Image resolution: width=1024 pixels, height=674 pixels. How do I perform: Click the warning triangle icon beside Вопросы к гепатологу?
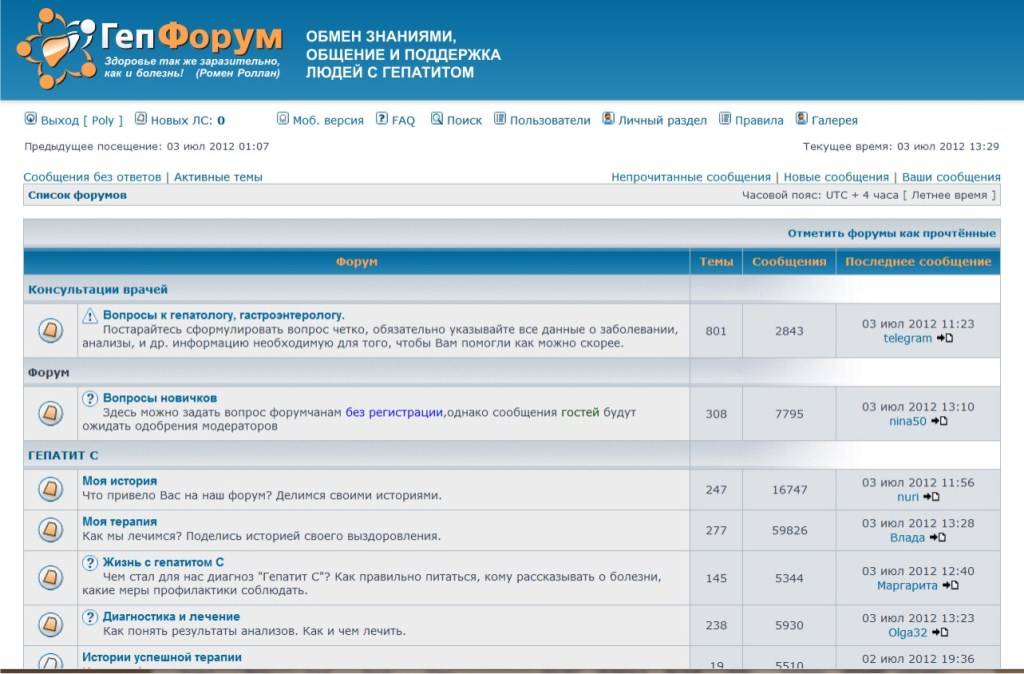pyautogui.click(x=90, y=316)
